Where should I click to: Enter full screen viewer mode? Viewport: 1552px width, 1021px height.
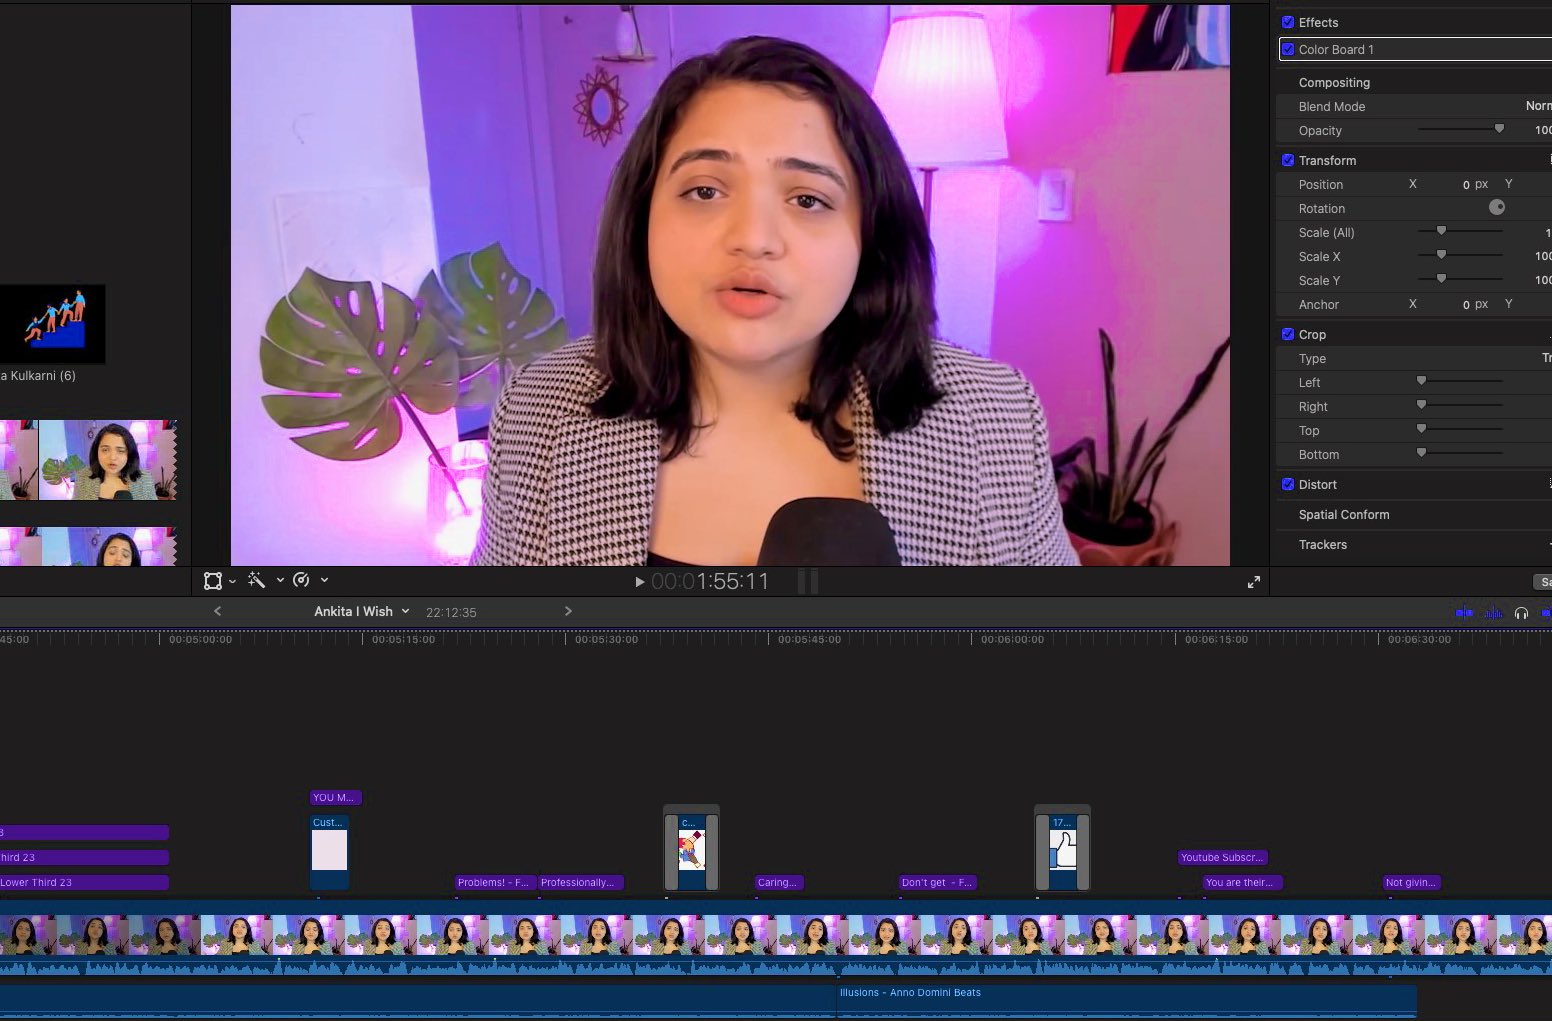point(1254,582)
